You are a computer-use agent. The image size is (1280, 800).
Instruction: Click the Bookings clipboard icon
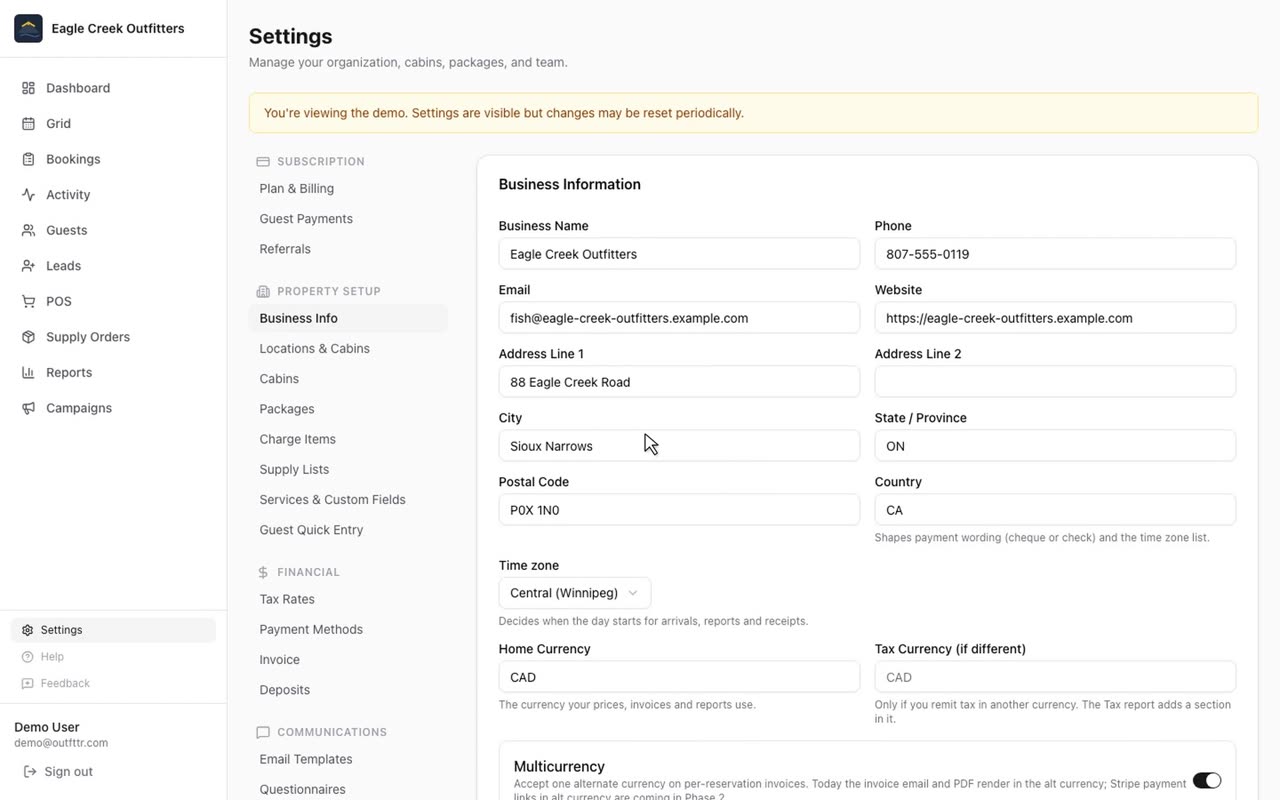click(28, 159)
